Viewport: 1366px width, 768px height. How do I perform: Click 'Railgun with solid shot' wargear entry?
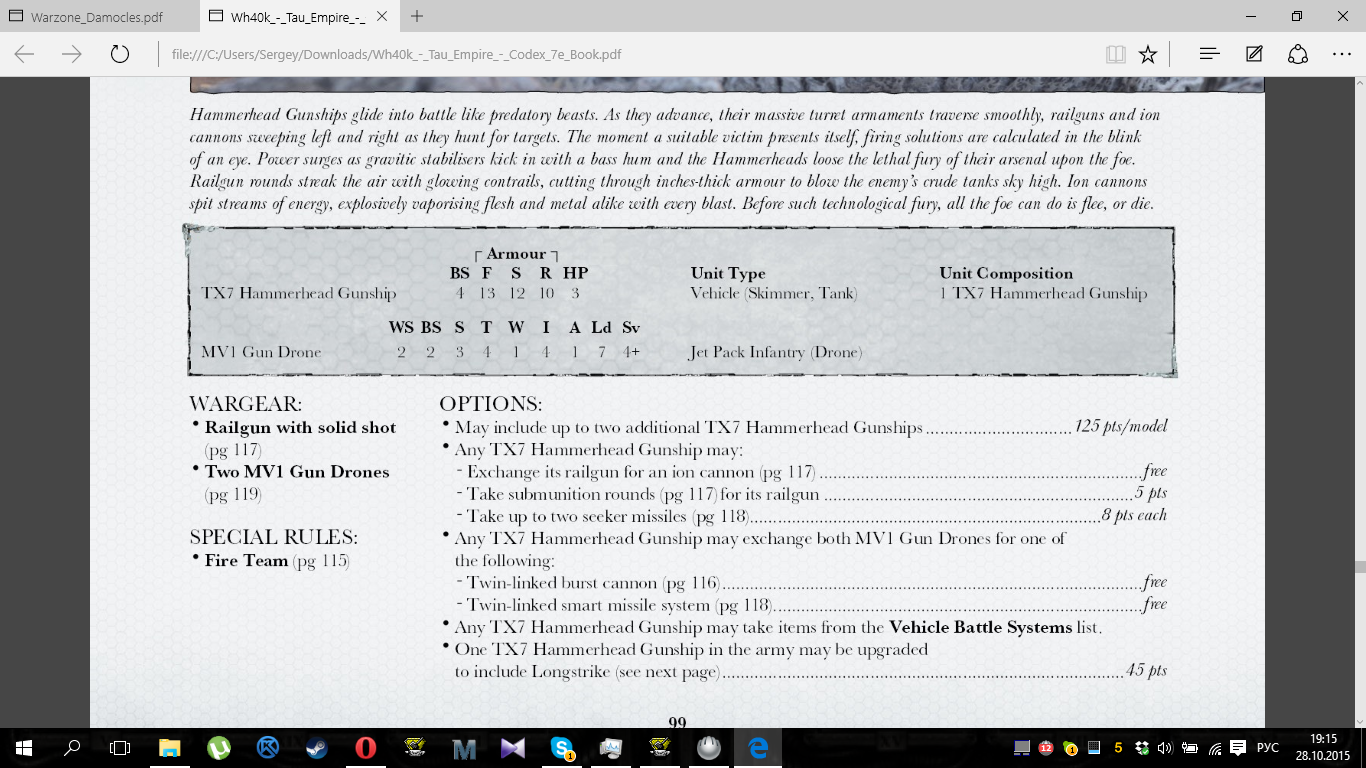coord(300,427)
